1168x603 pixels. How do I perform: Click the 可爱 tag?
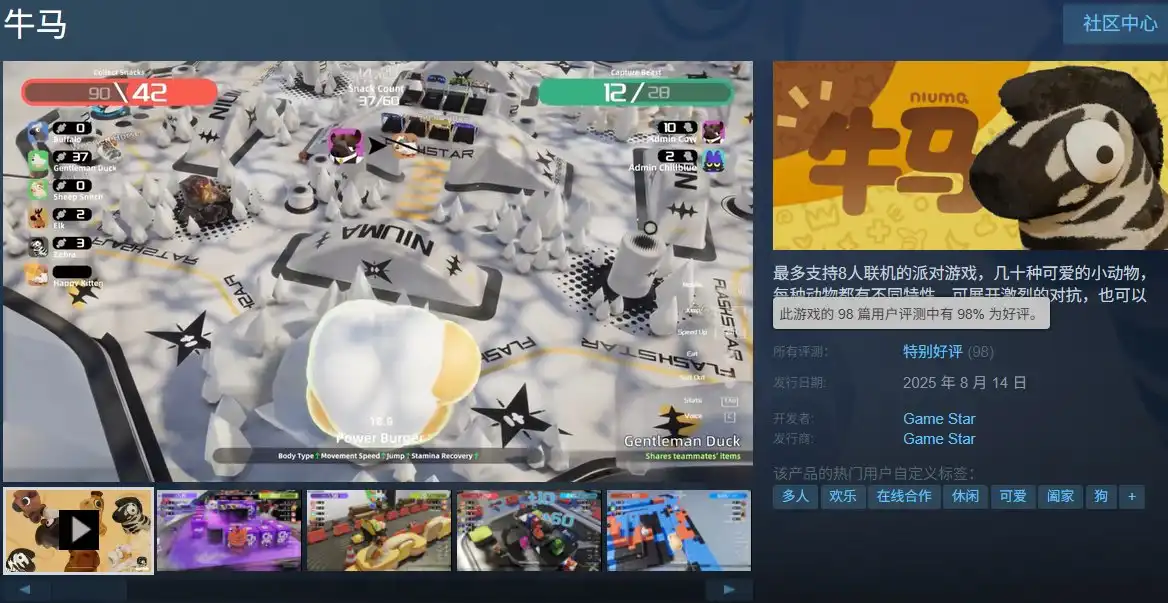1013,497
